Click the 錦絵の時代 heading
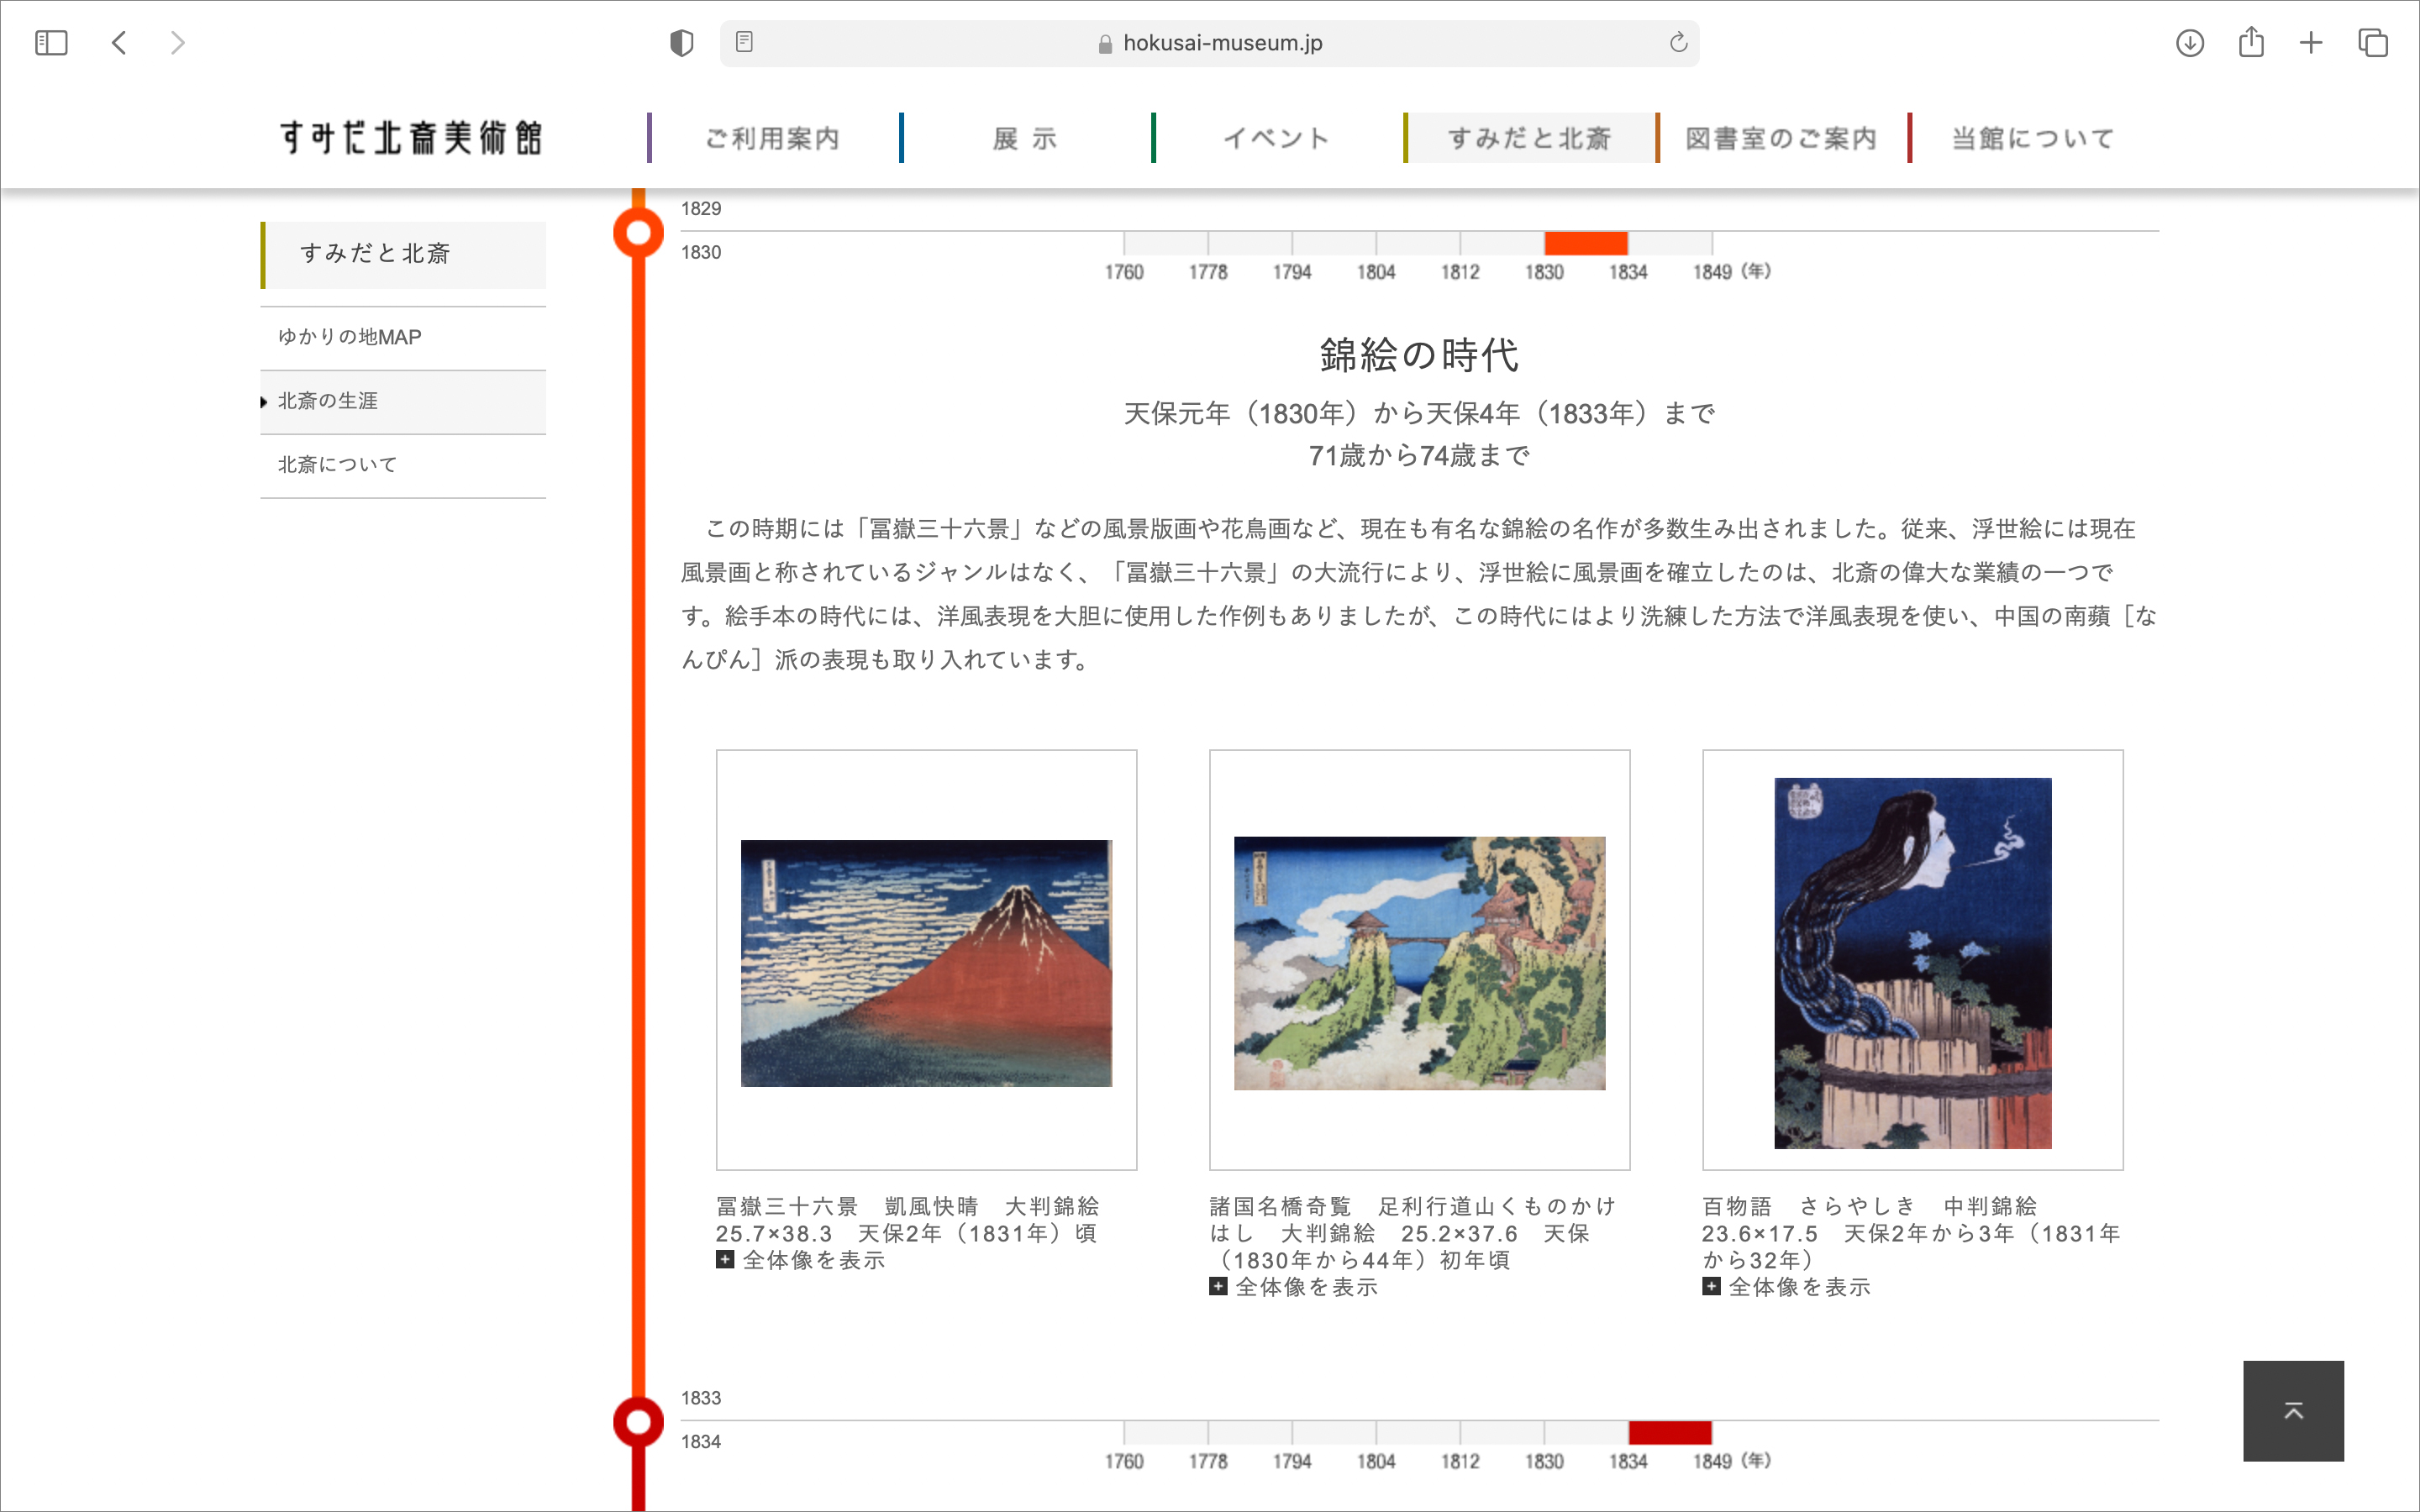The height and width of the screenshot is (1512, 2420). coord(1419,355)
